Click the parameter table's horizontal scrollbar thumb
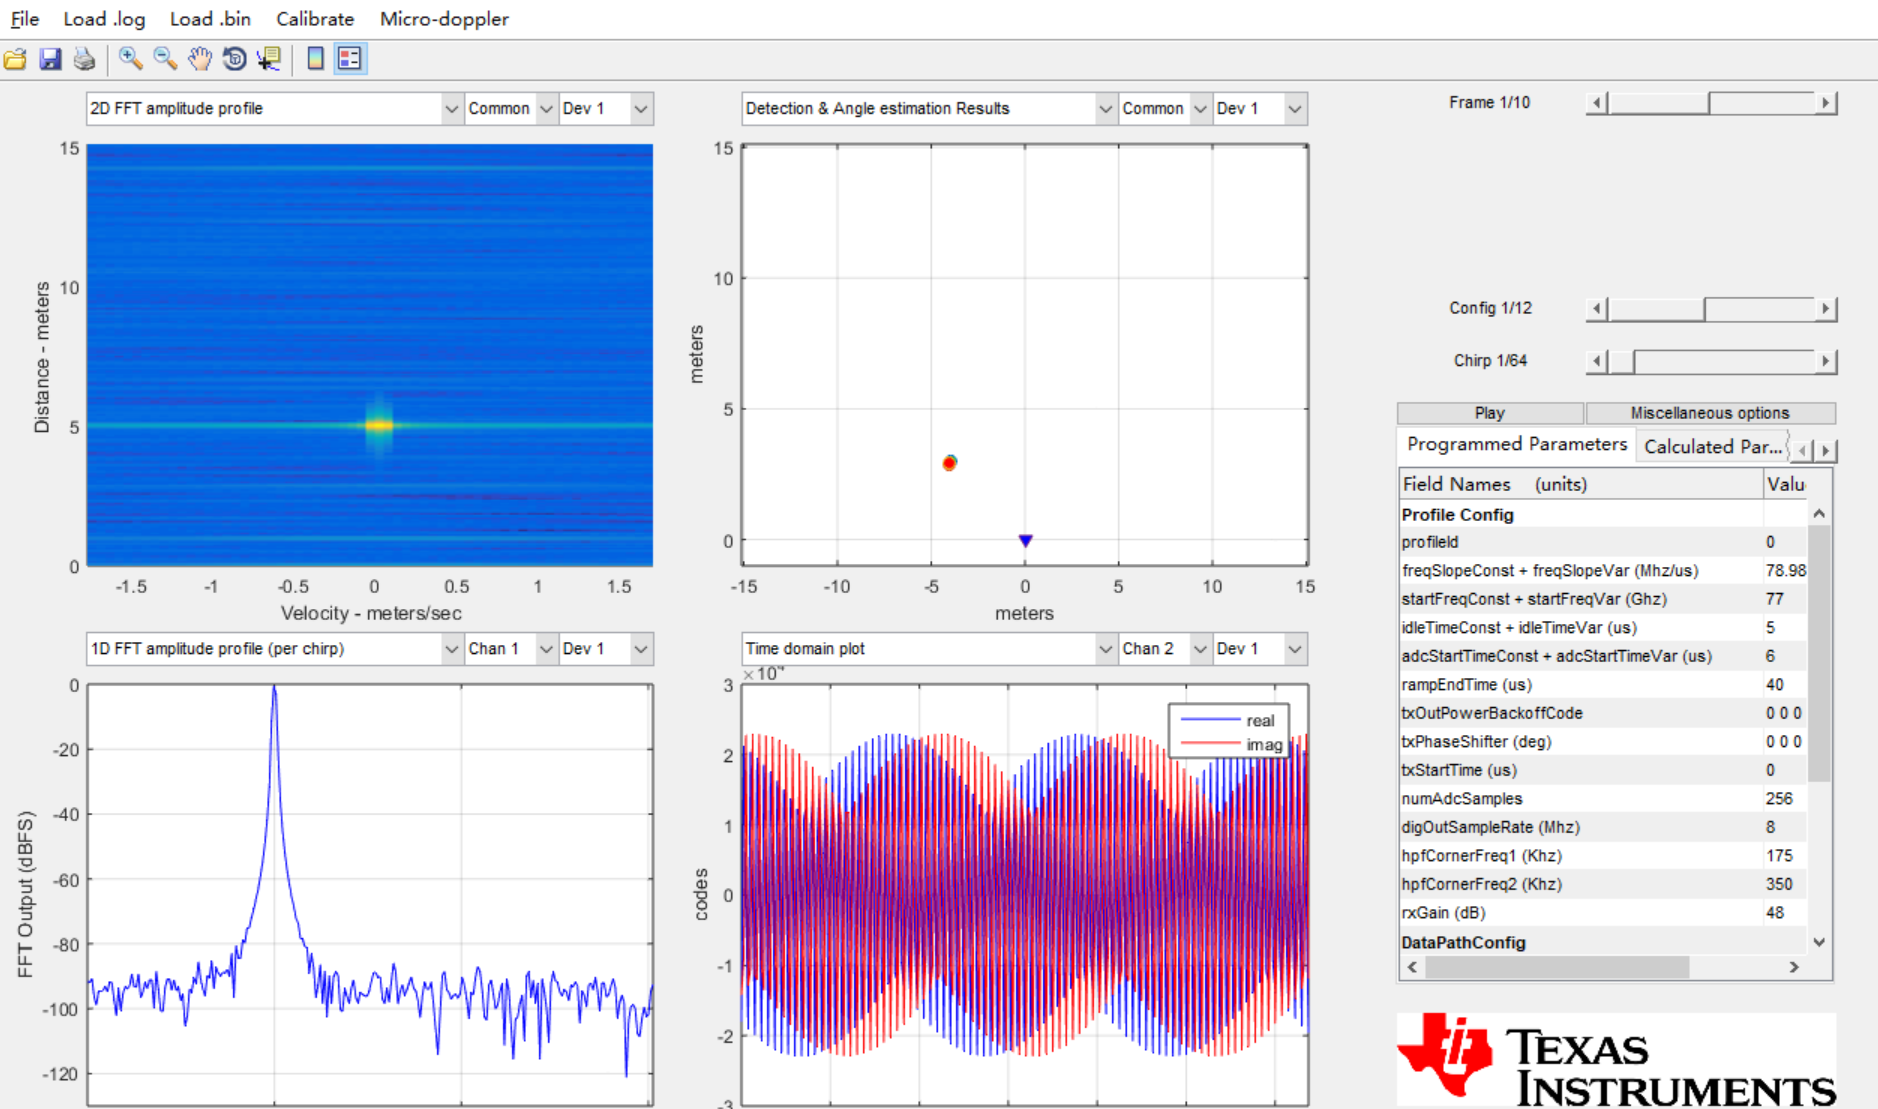 1557,967
